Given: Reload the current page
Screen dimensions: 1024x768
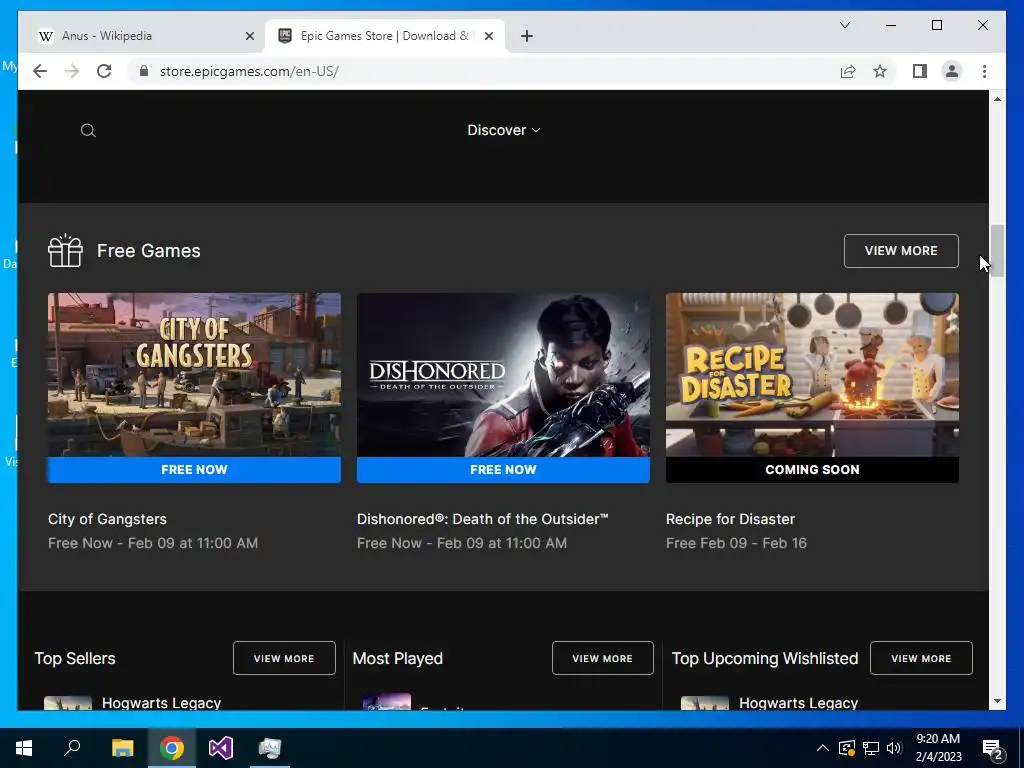Looking at the screenshot, I should [104, 71].
